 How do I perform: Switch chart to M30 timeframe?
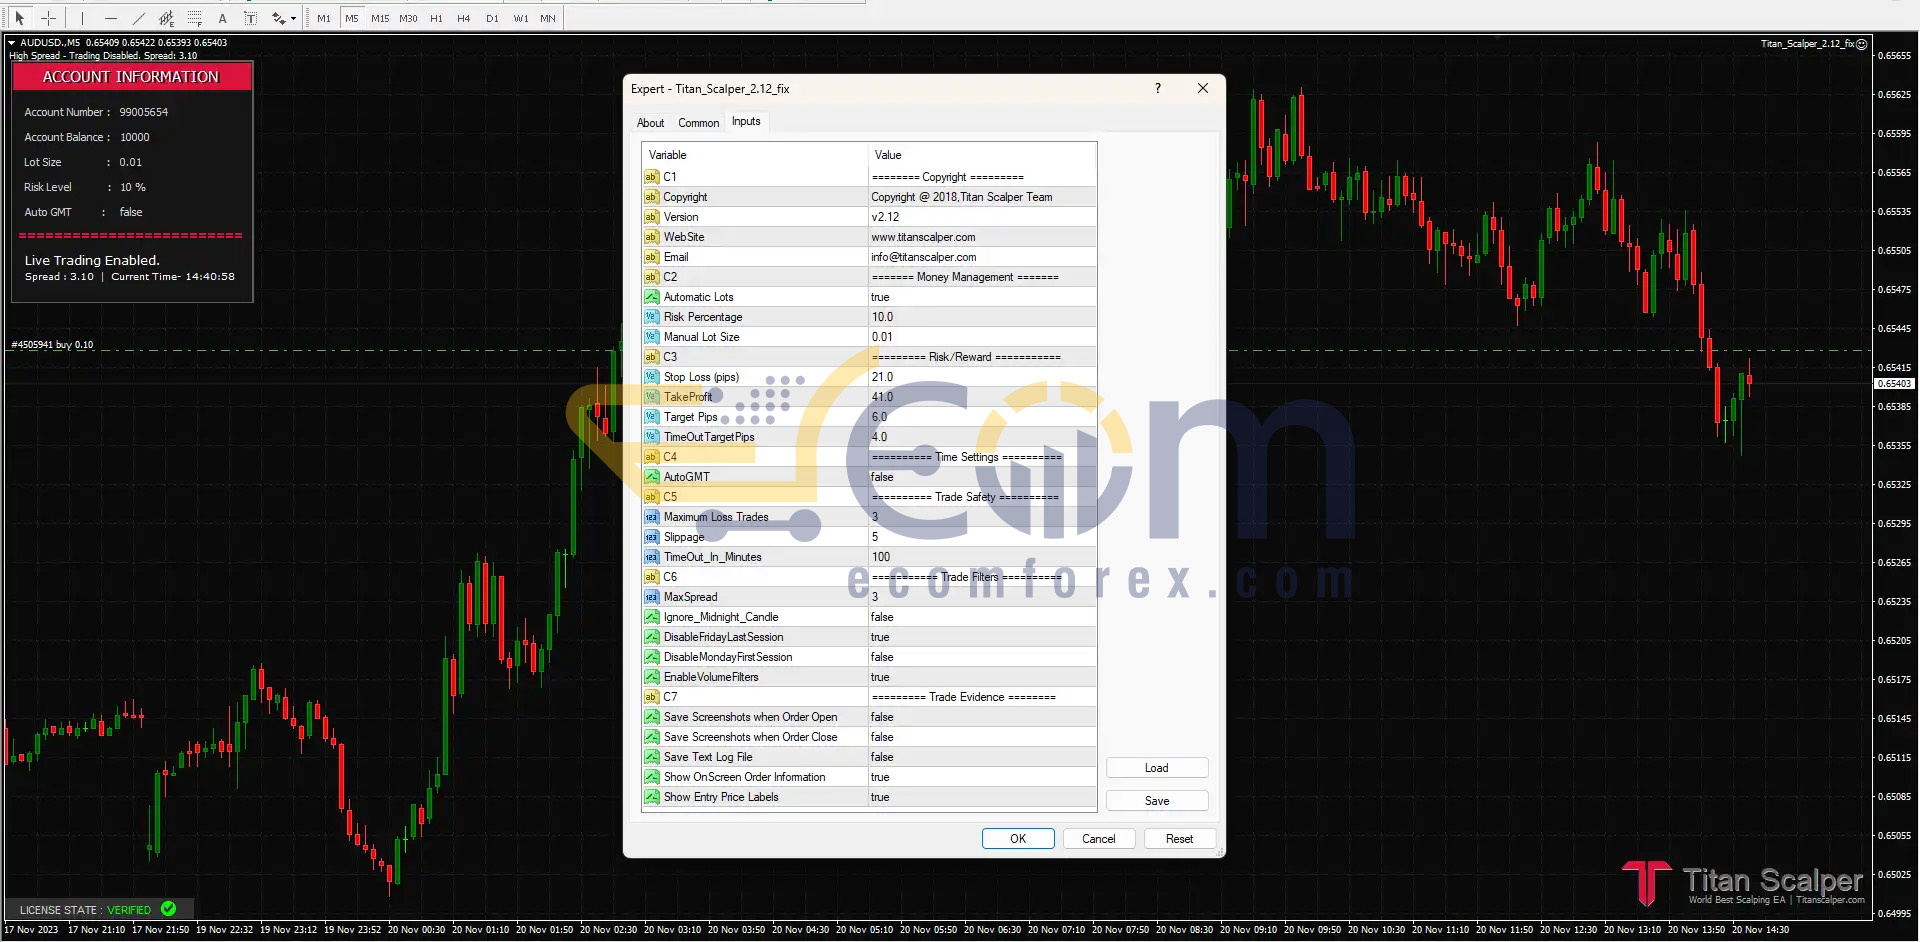(x=408, y=18)
